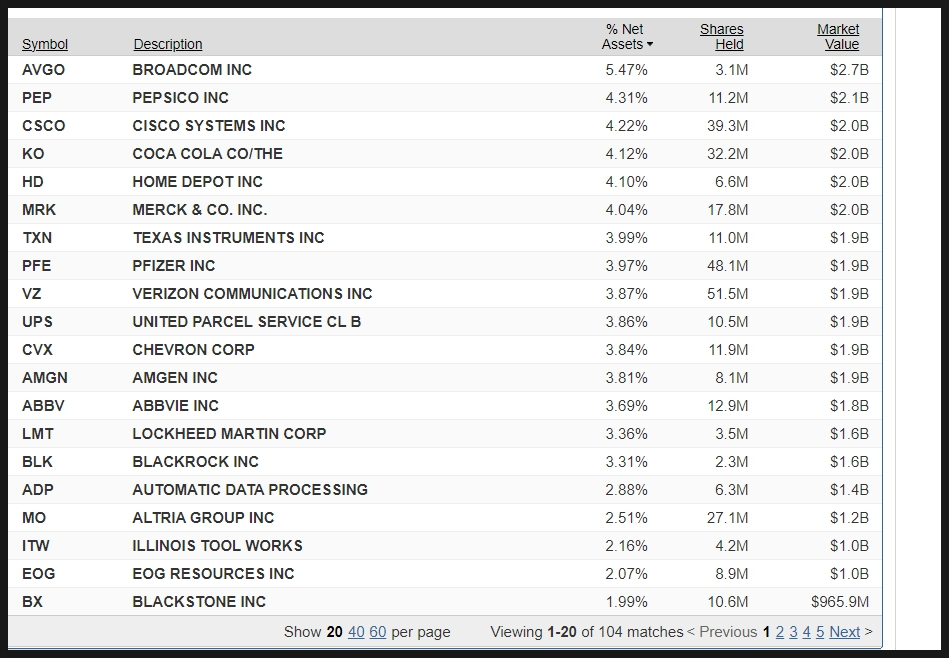Select Blackstone market value $965.9M
The width and height of the screenshot is (949, 658).
click(840, 602)
